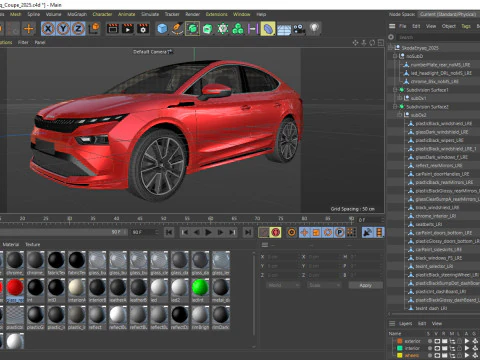Open viewport Filter menu

[23, 42]
